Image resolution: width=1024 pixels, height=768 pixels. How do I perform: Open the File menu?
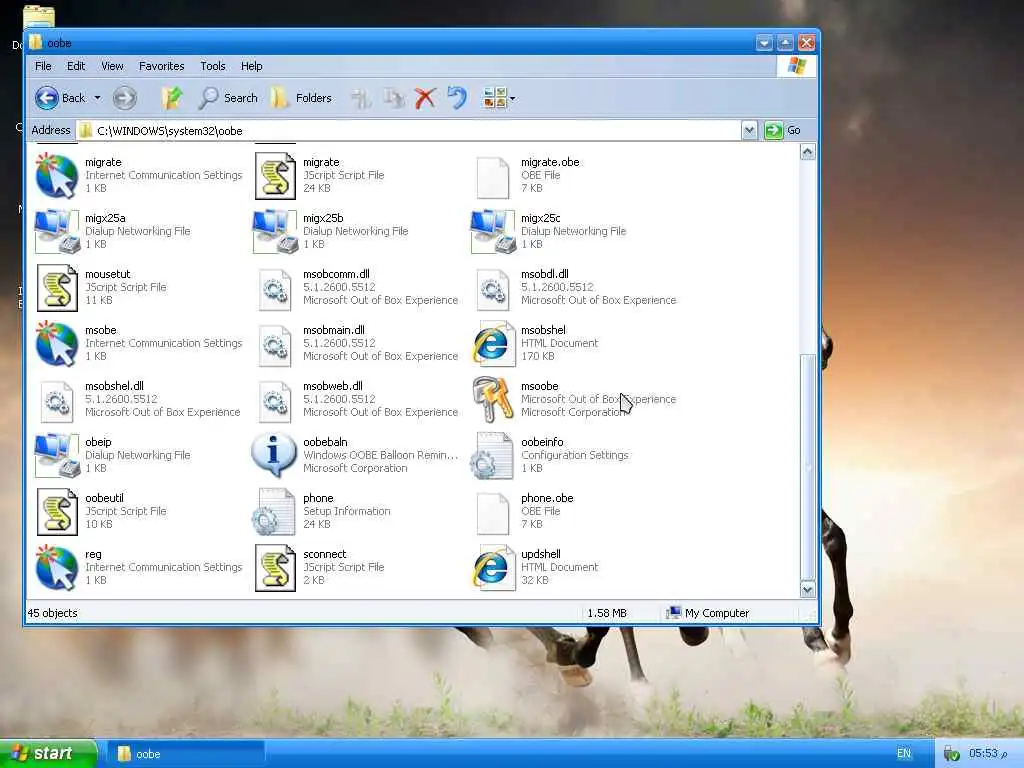[43, 66]
